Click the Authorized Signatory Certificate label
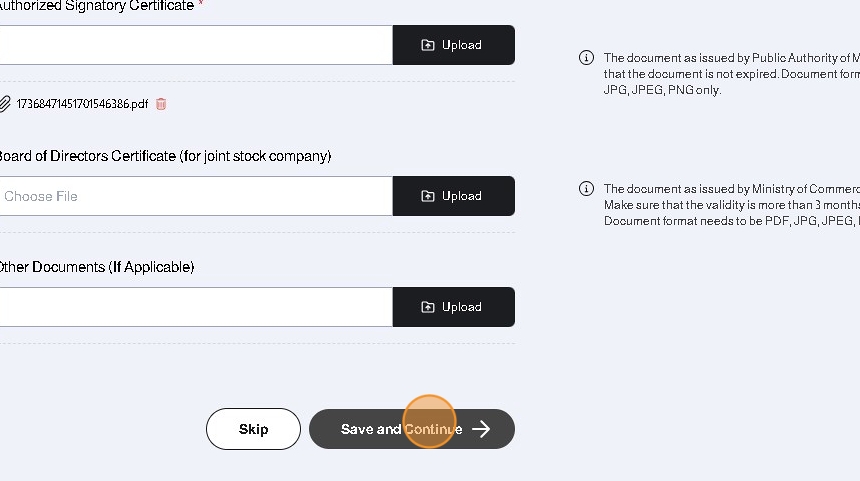This screenshot has width=860, height=481. 97,6
